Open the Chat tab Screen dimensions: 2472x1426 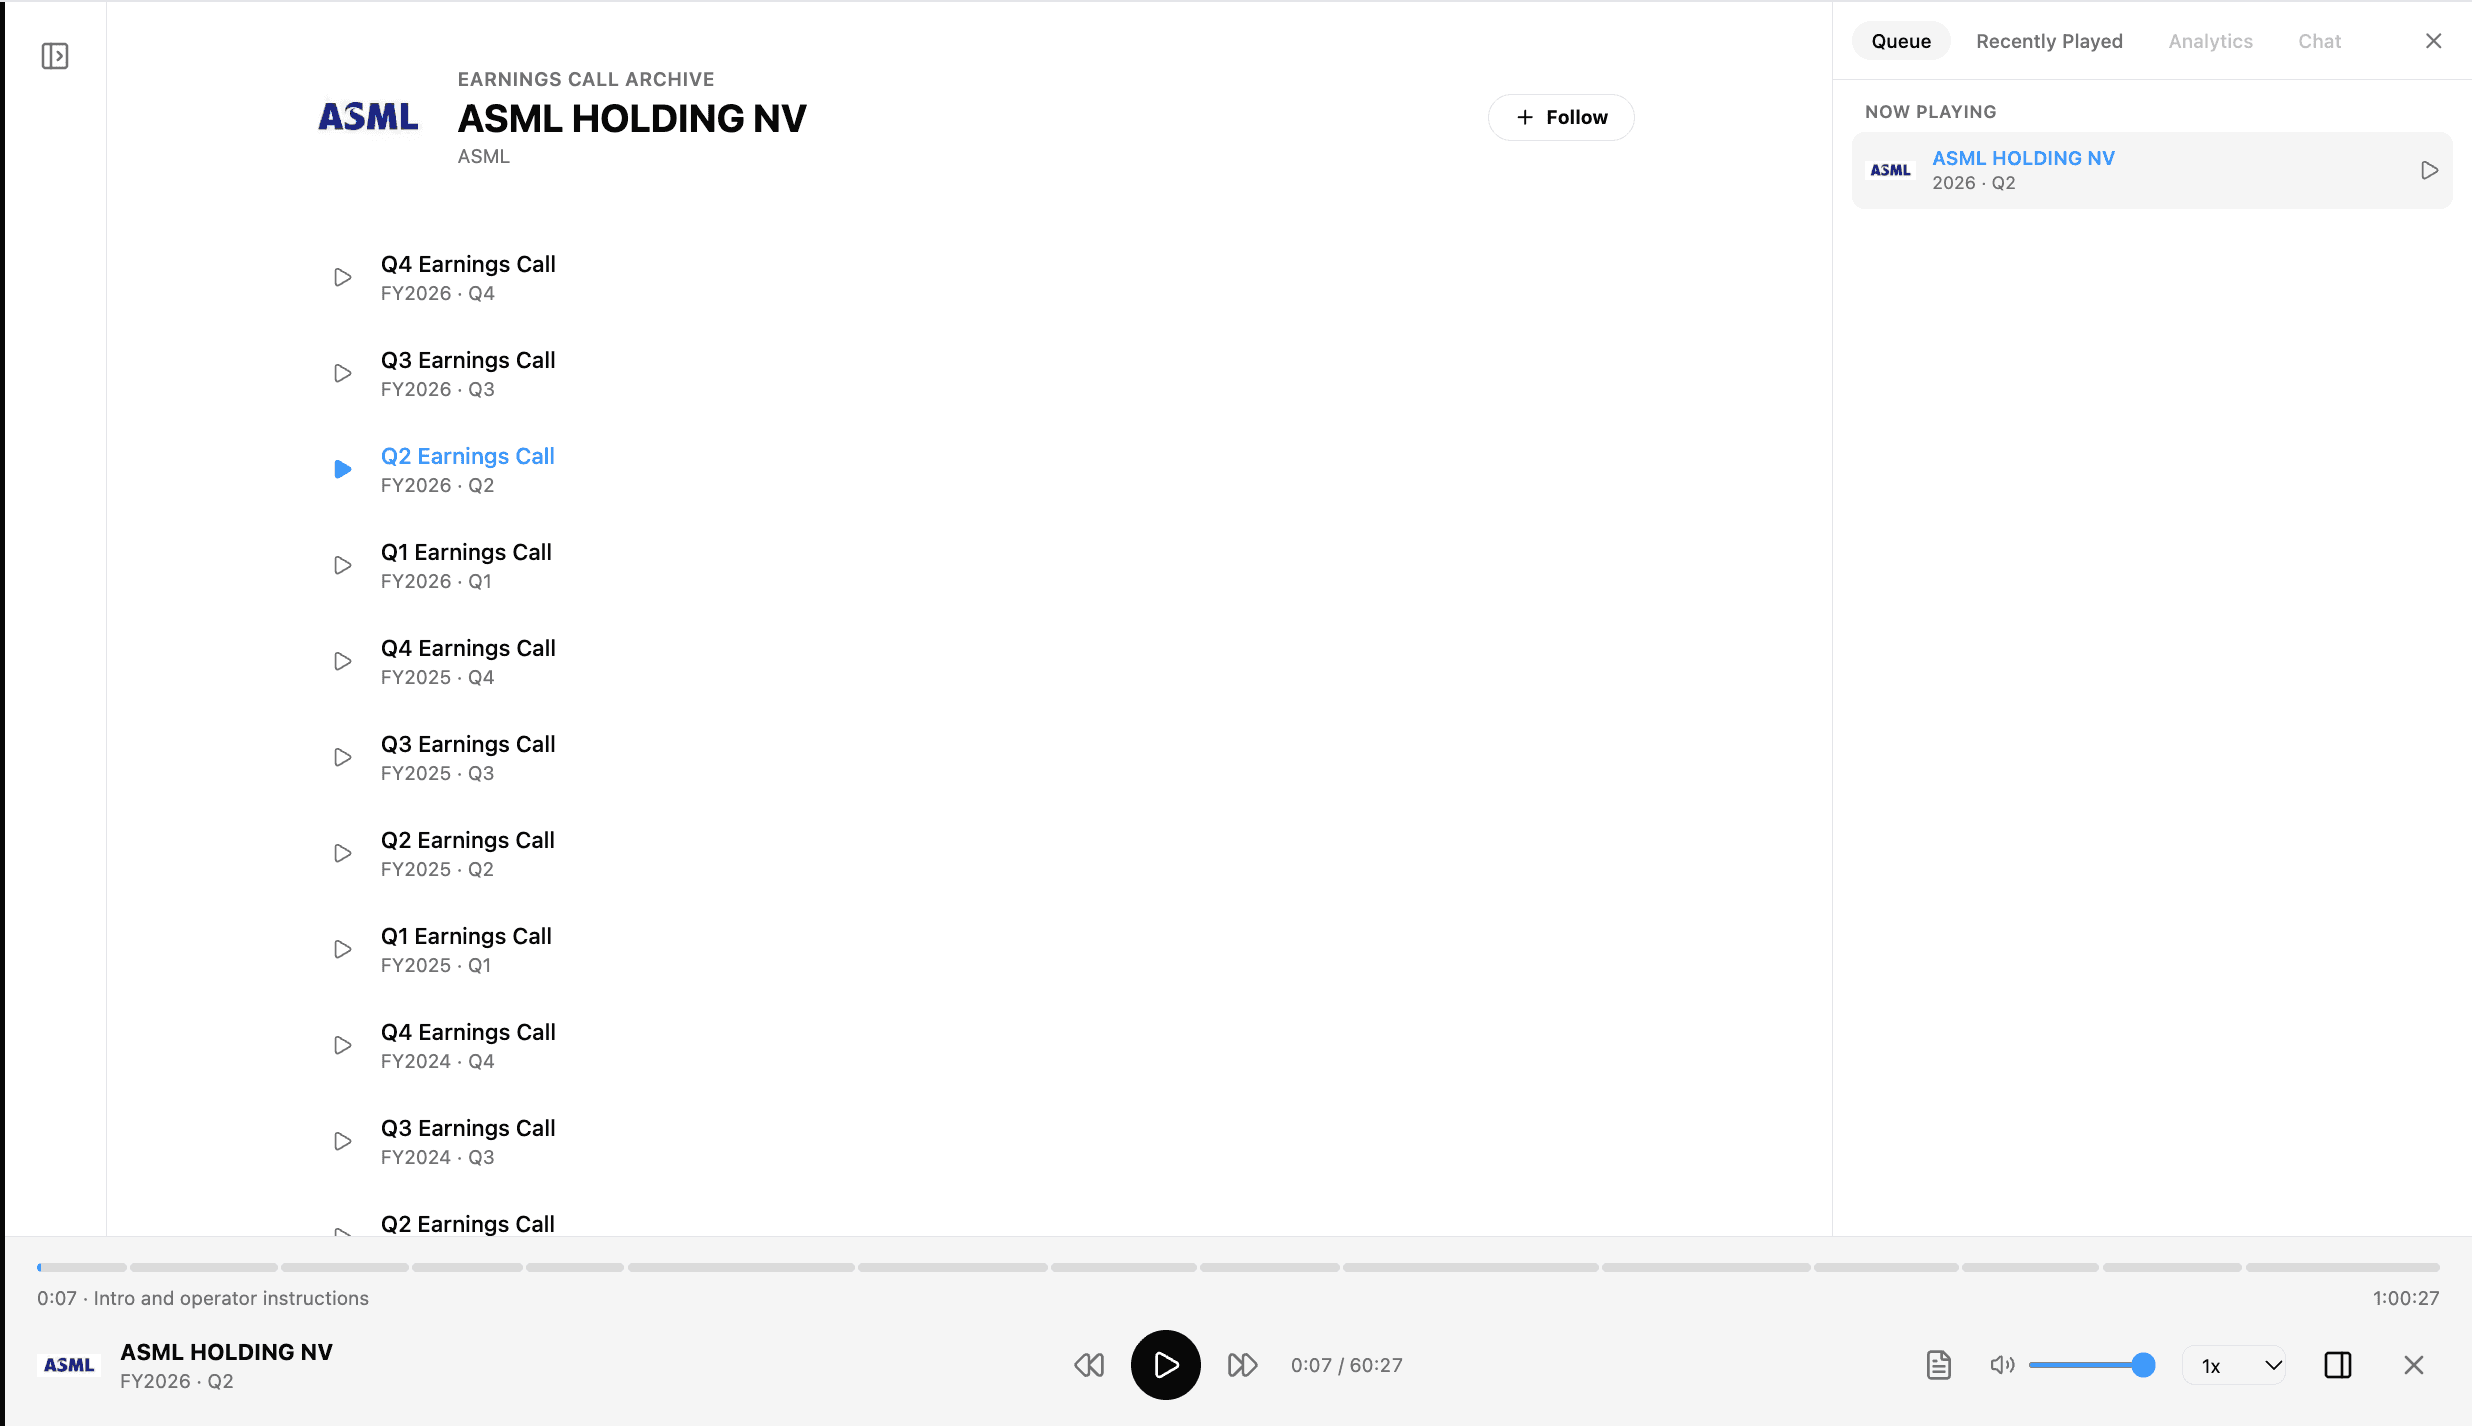2319,41
